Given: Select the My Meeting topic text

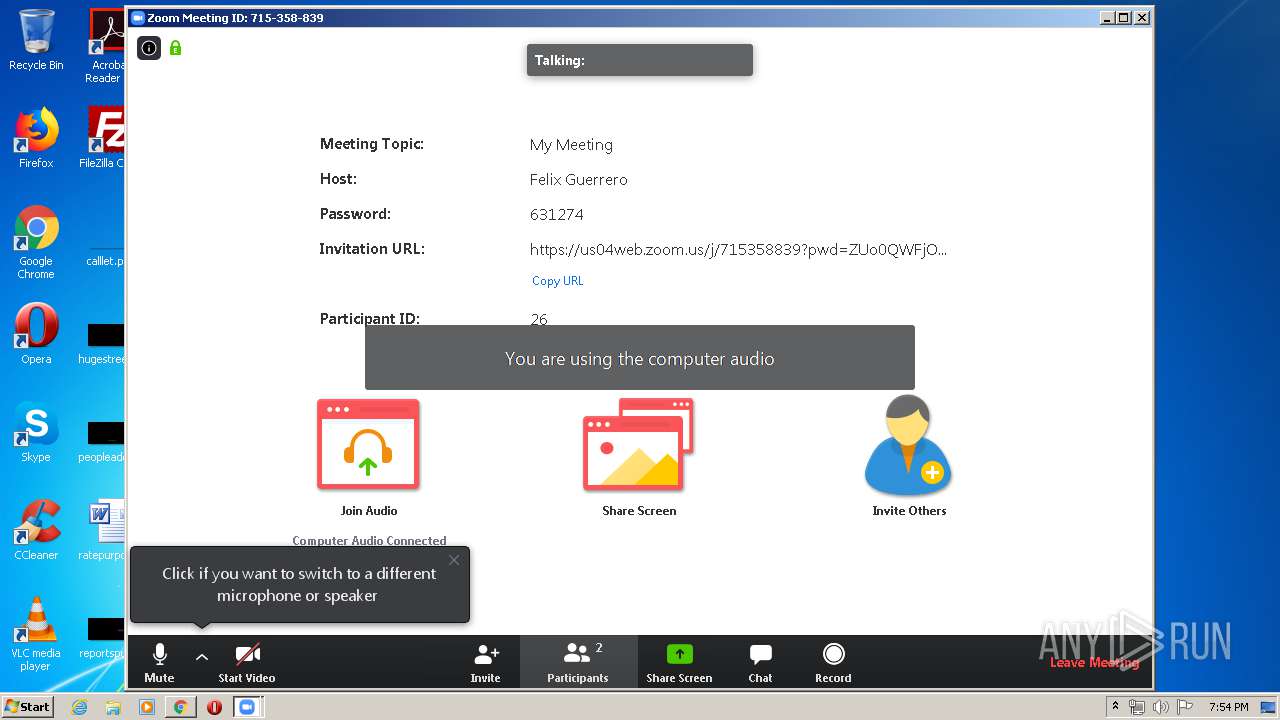Looking at the screenshot, I should tap(571, 145).
